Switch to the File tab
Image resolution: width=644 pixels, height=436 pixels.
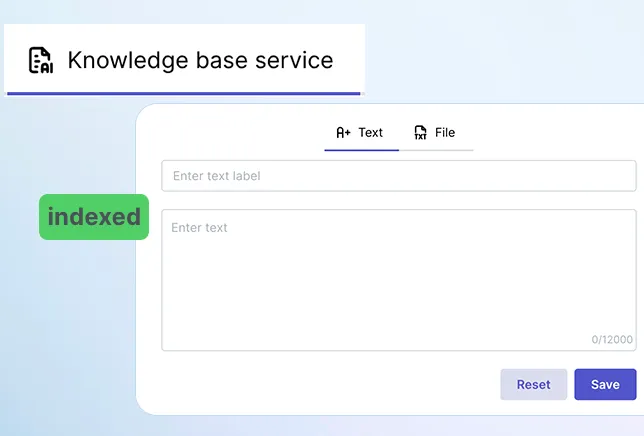(436, 132)
